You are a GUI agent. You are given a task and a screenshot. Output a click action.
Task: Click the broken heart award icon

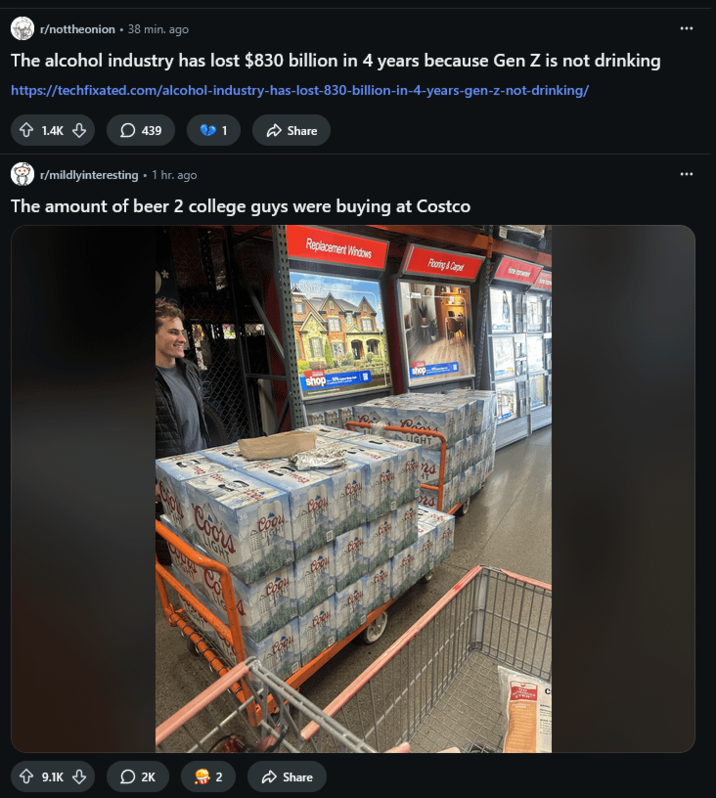click(x=208, y=130)
